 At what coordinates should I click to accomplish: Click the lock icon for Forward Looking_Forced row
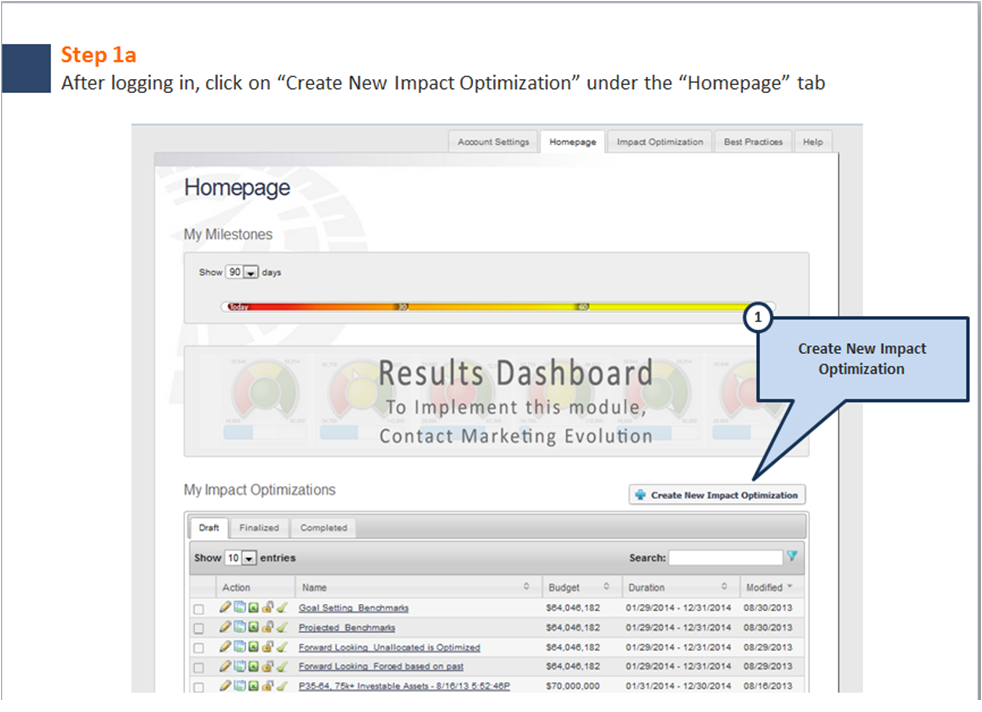[268, 667]
